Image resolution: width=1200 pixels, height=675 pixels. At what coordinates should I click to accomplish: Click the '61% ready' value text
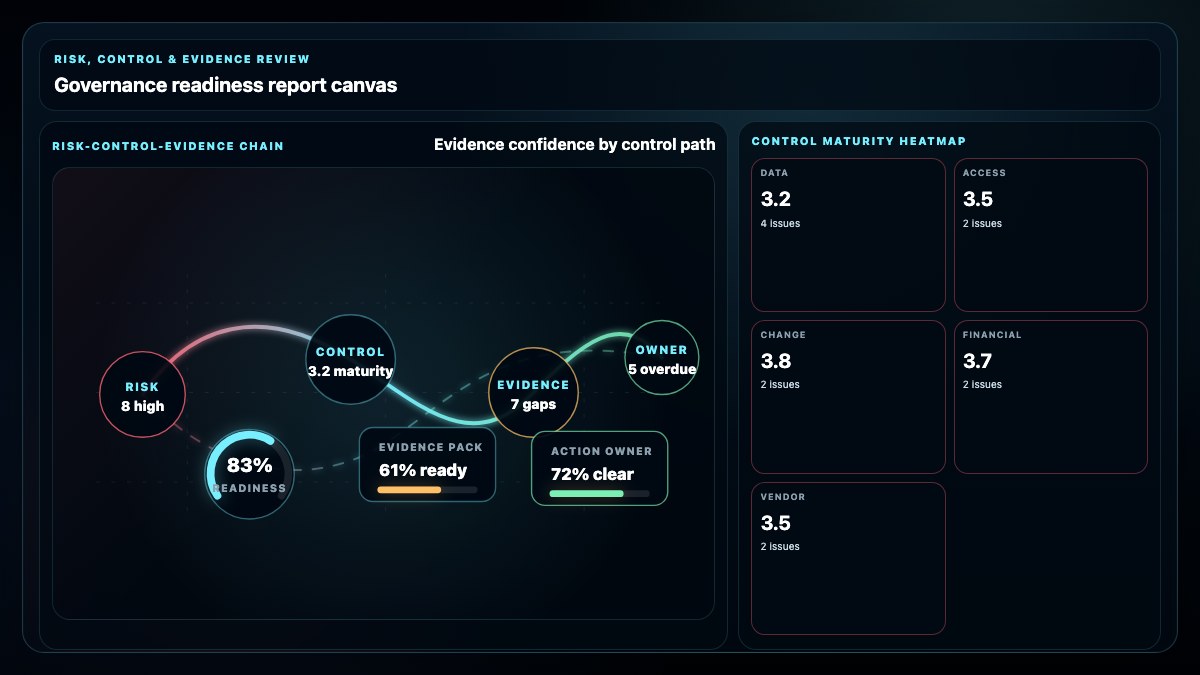click(x=423, y=470)
